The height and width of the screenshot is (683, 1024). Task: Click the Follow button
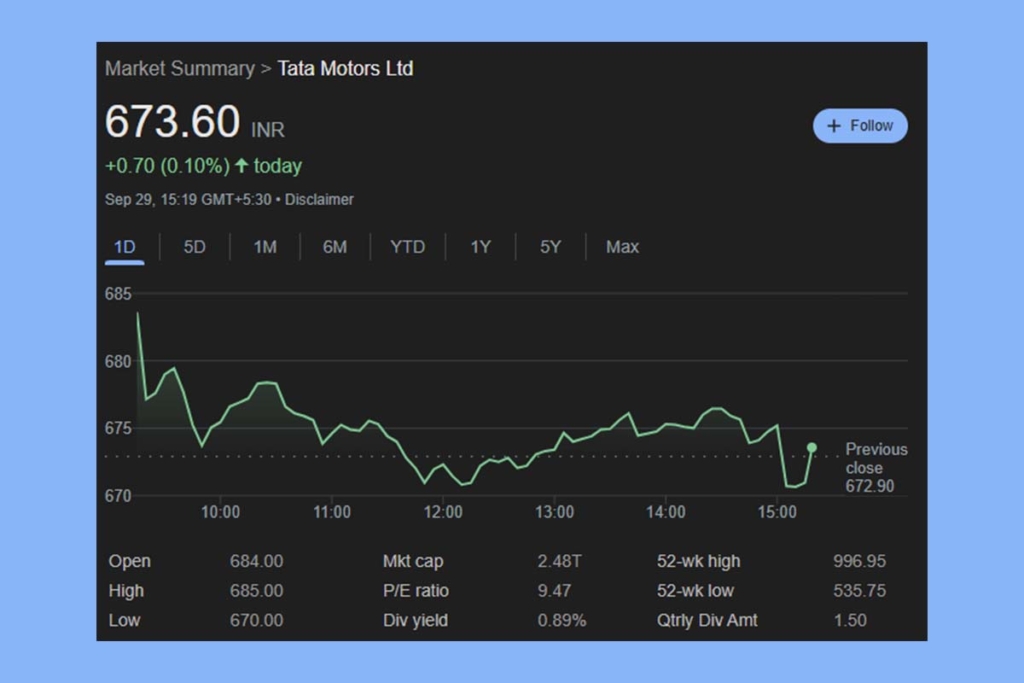tap(859, 126)
